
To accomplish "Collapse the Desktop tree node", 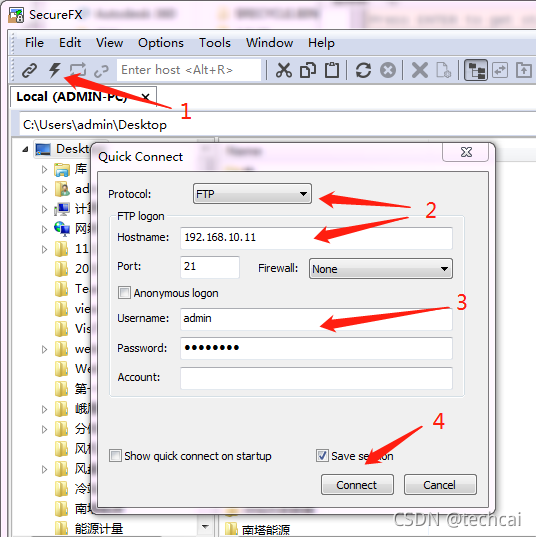I will coord(25,149).
